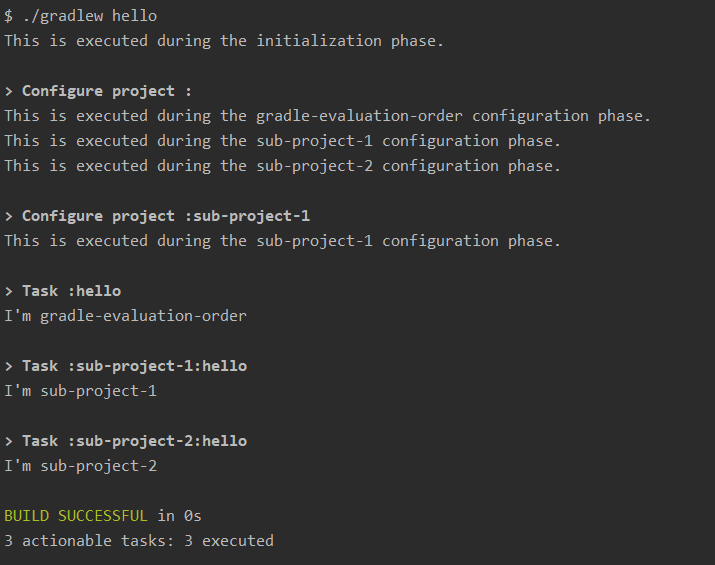Click the "3 actionable tasks: 3 executed" summary

tap(138, 541)
